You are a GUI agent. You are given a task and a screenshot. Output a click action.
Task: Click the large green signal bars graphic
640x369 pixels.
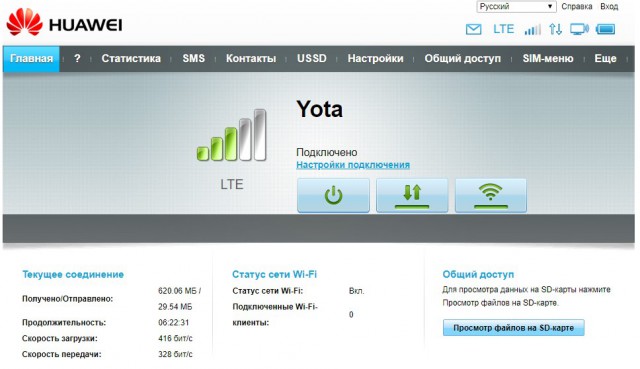click(231, 135)
